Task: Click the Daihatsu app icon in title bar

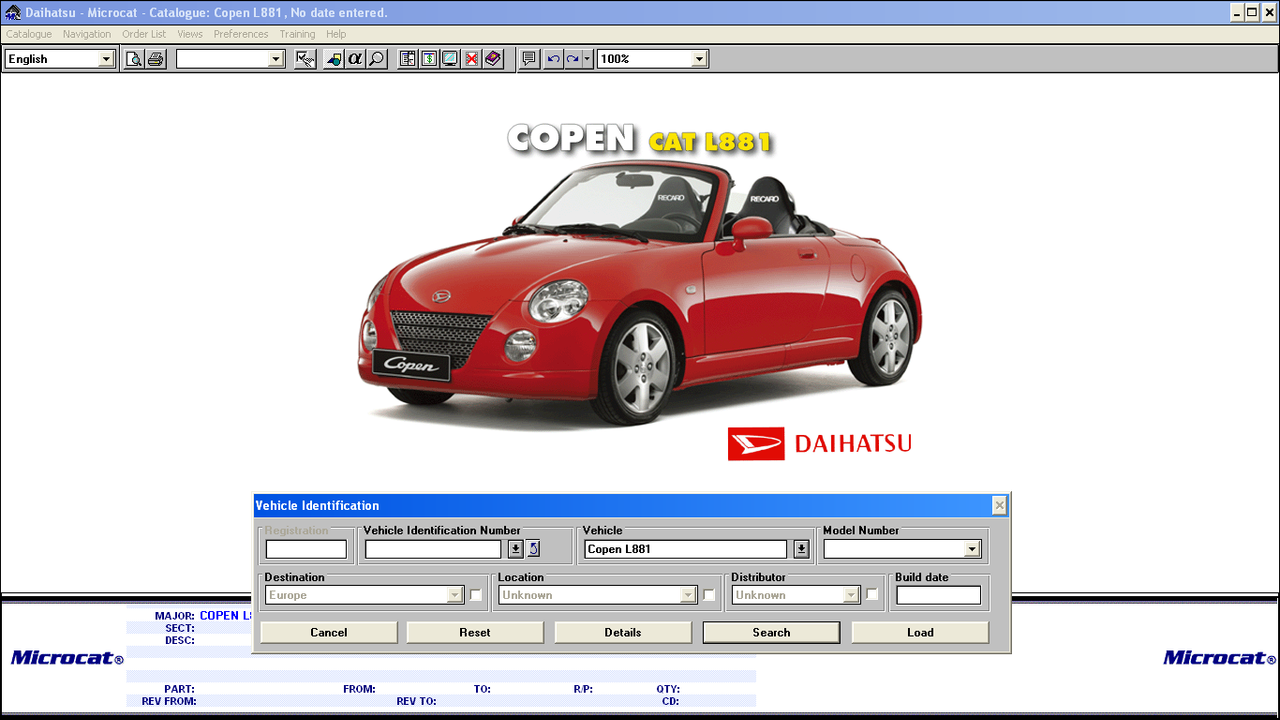Action: pos(13,13)
